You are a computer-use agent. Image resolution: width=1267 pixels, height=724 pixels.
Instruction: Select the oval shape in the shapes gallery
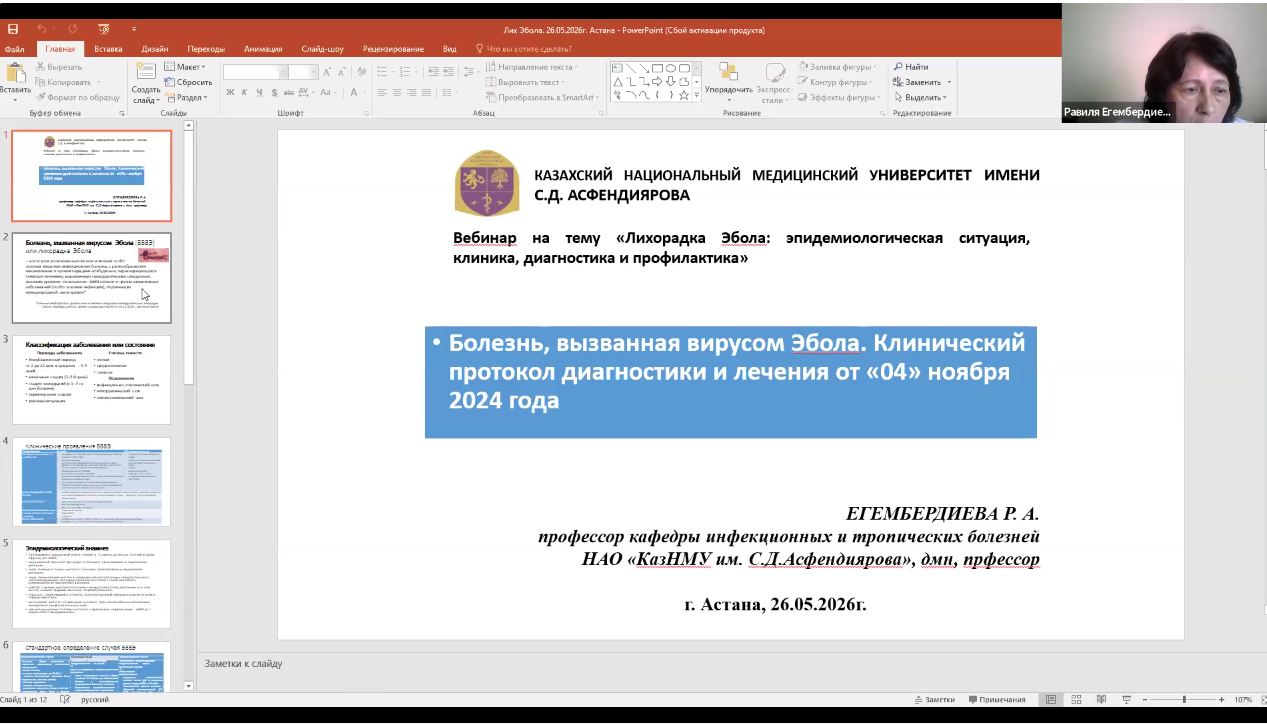pos(671,69)
